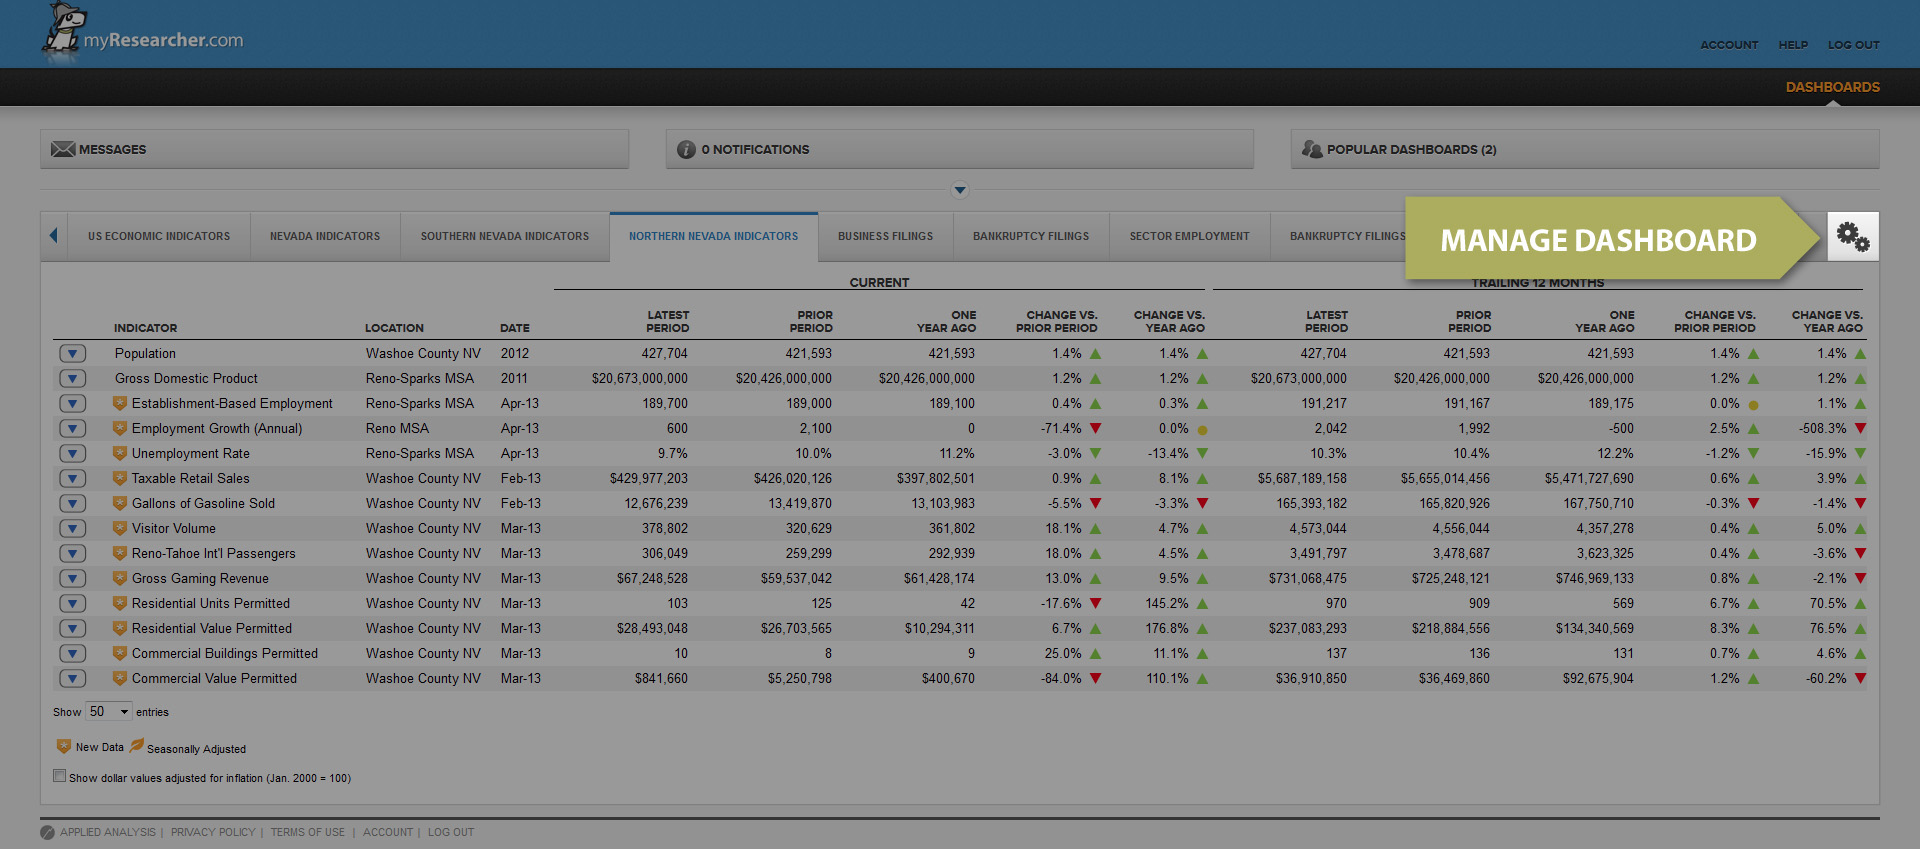Enable inflation-adjusted dollar values checkbox
The image size is (1920, 849).
[x=59, y=776]
